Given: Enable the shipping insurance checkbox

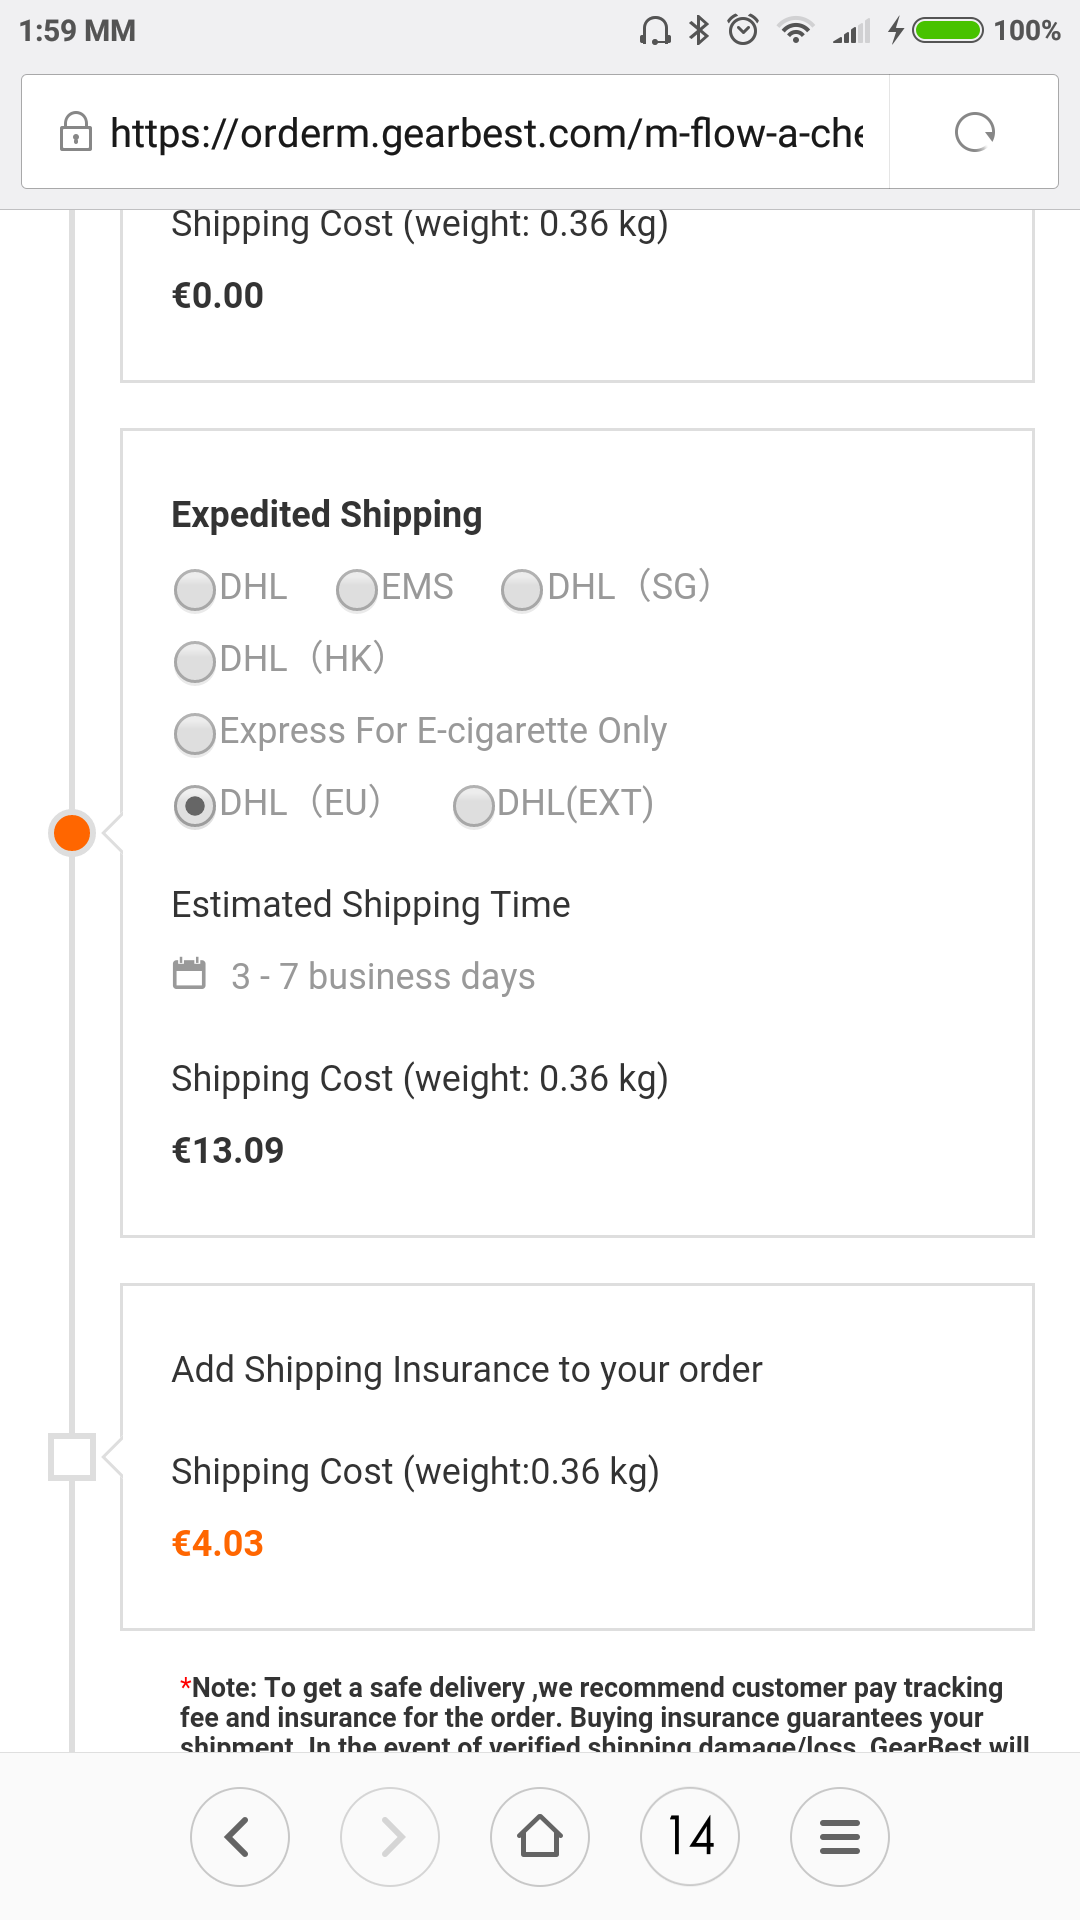Looking at the screenshot, I should click(x=72, y=1457).
